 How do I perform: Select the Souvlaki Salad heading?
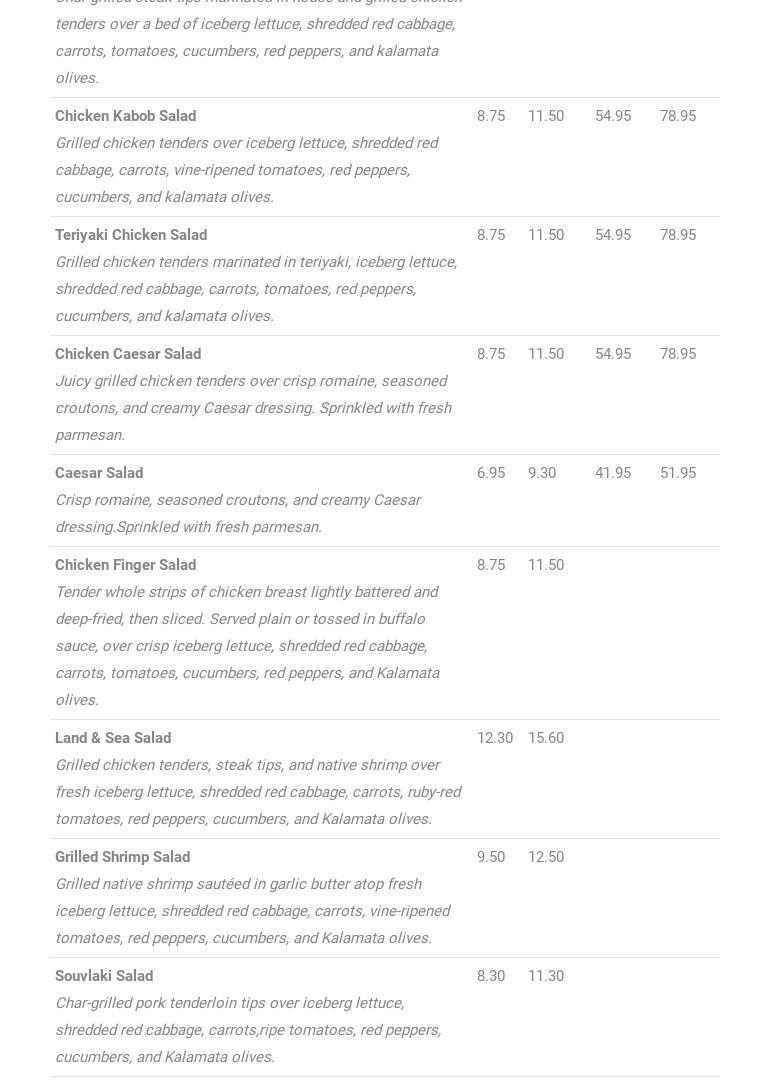pos(104,976)
